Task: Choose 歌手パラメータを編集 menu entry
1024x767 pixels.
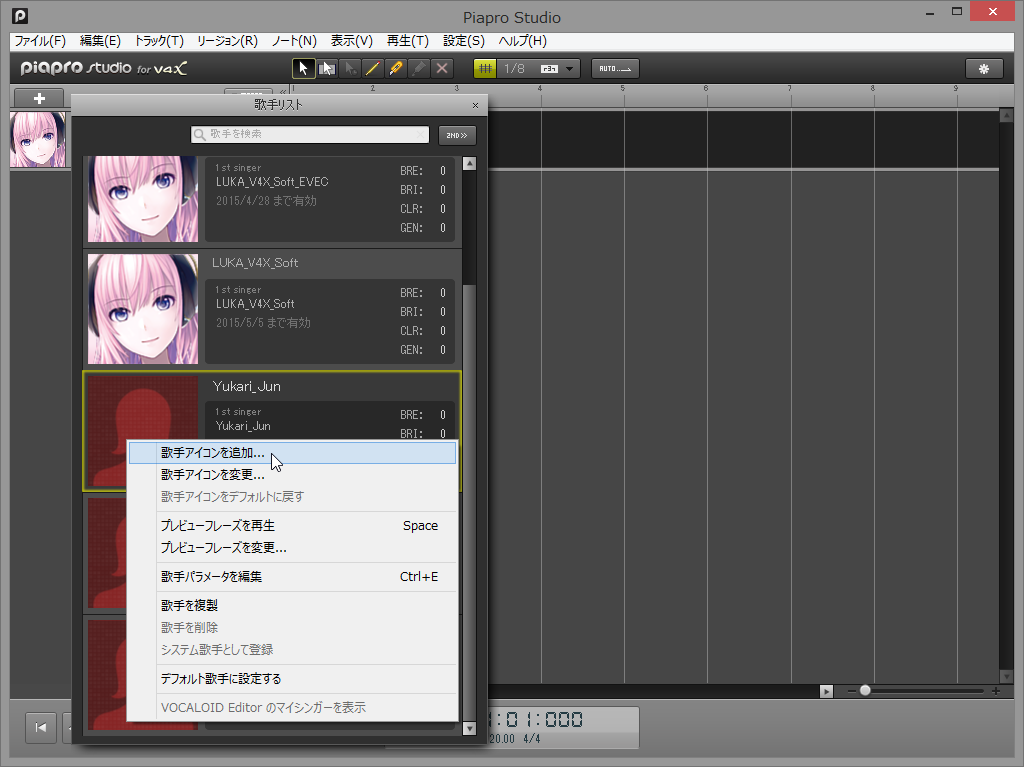Action: [x=293, y=577]
